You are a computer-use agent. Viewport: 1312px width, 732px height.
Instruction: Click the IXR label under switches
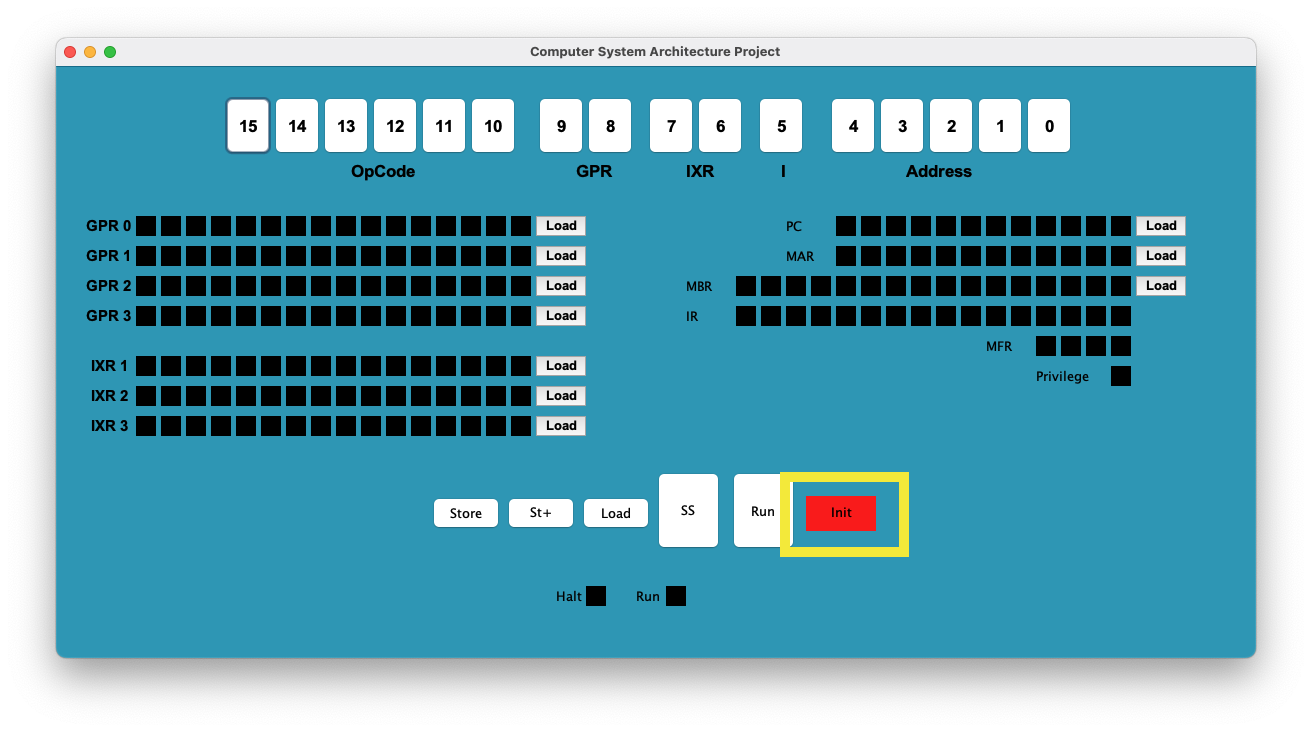point(700,172)
